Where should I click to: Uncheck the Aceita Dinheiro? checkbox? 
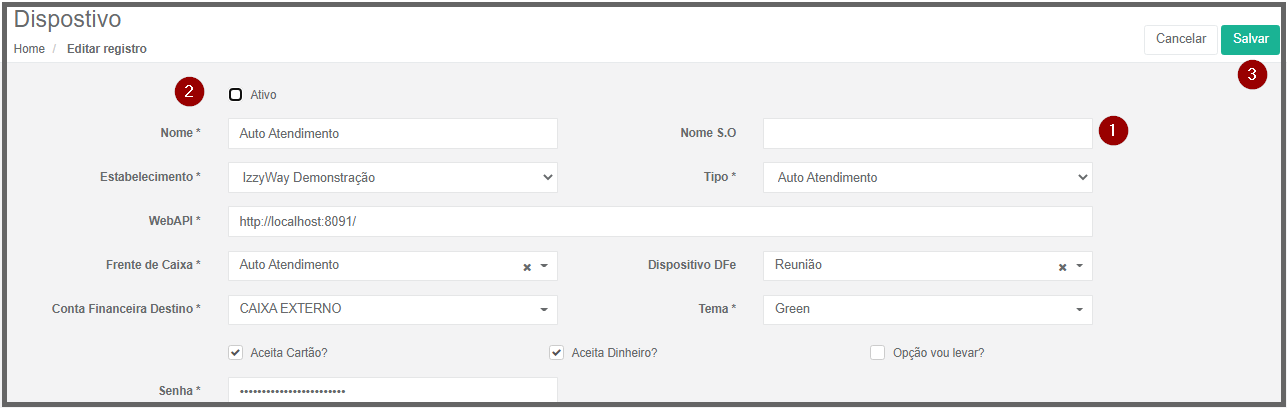click(x=557, y=352)
